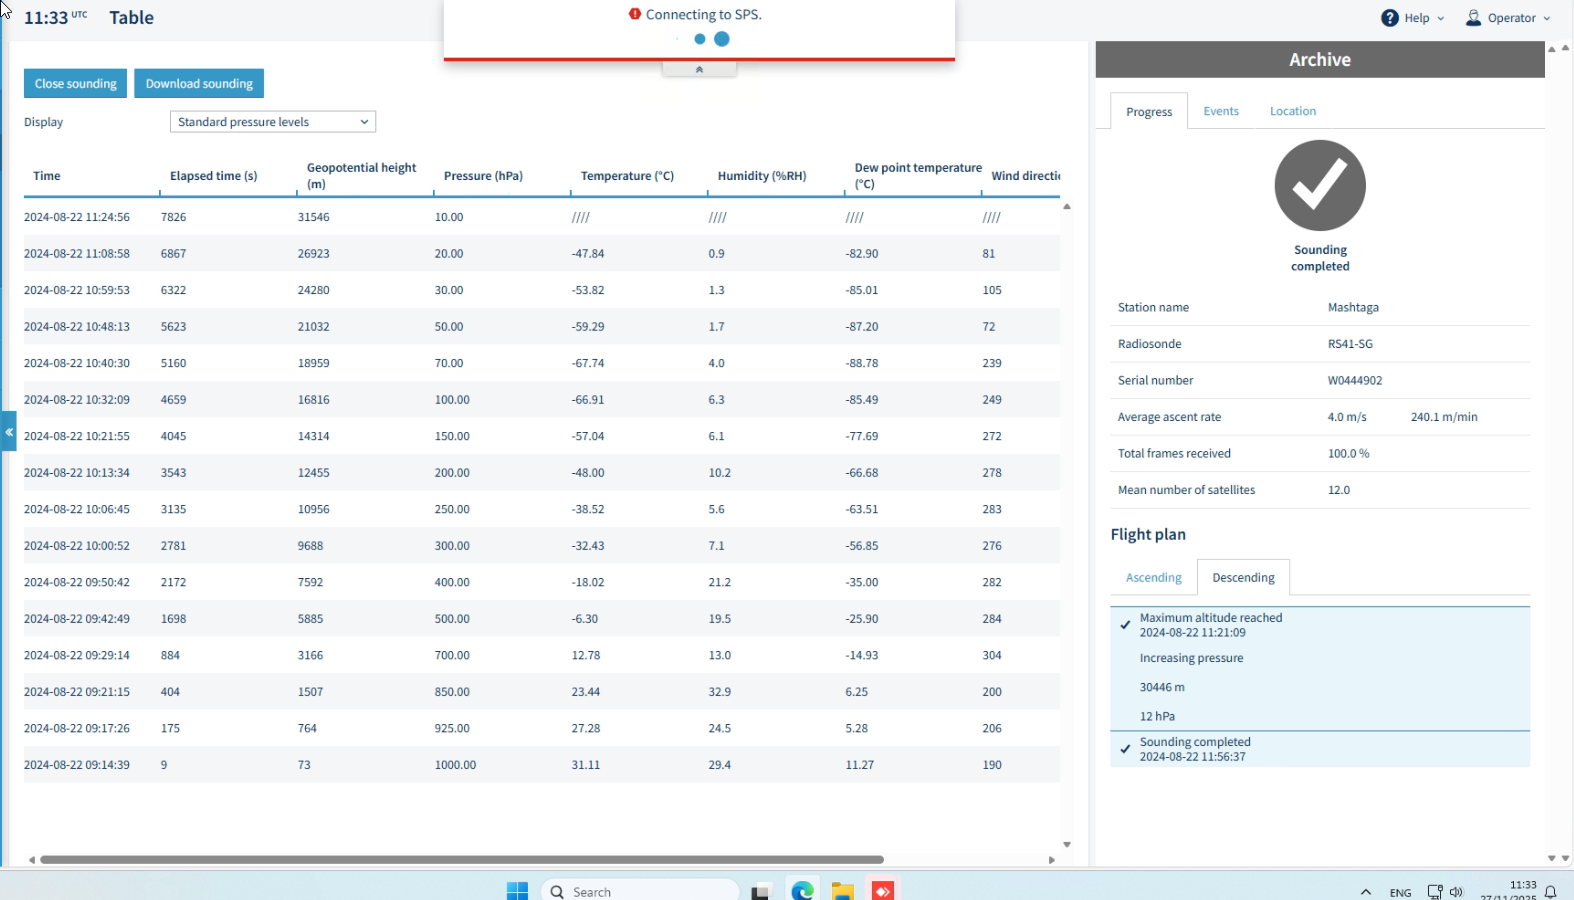Expand the left sidebar with the double chevron
Viewport: 1574px width, 900px height.
pyautogui.click(x=9, y=432)
